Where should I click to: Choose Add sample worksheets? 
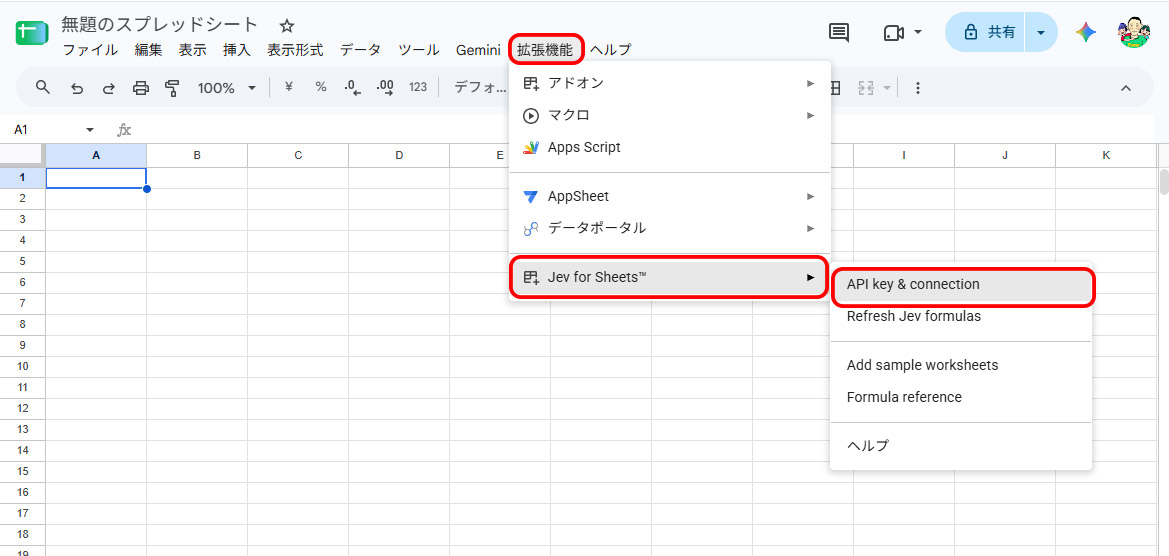tap(961, 365)
